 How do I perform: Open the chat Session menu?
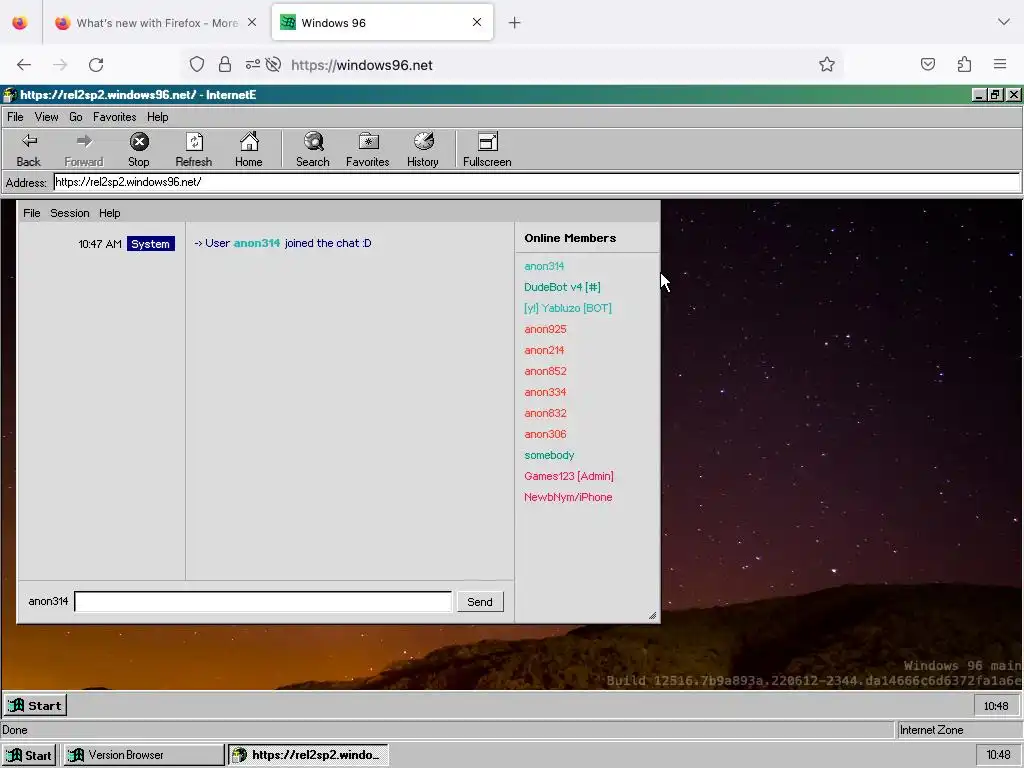[x=70, y=213]
